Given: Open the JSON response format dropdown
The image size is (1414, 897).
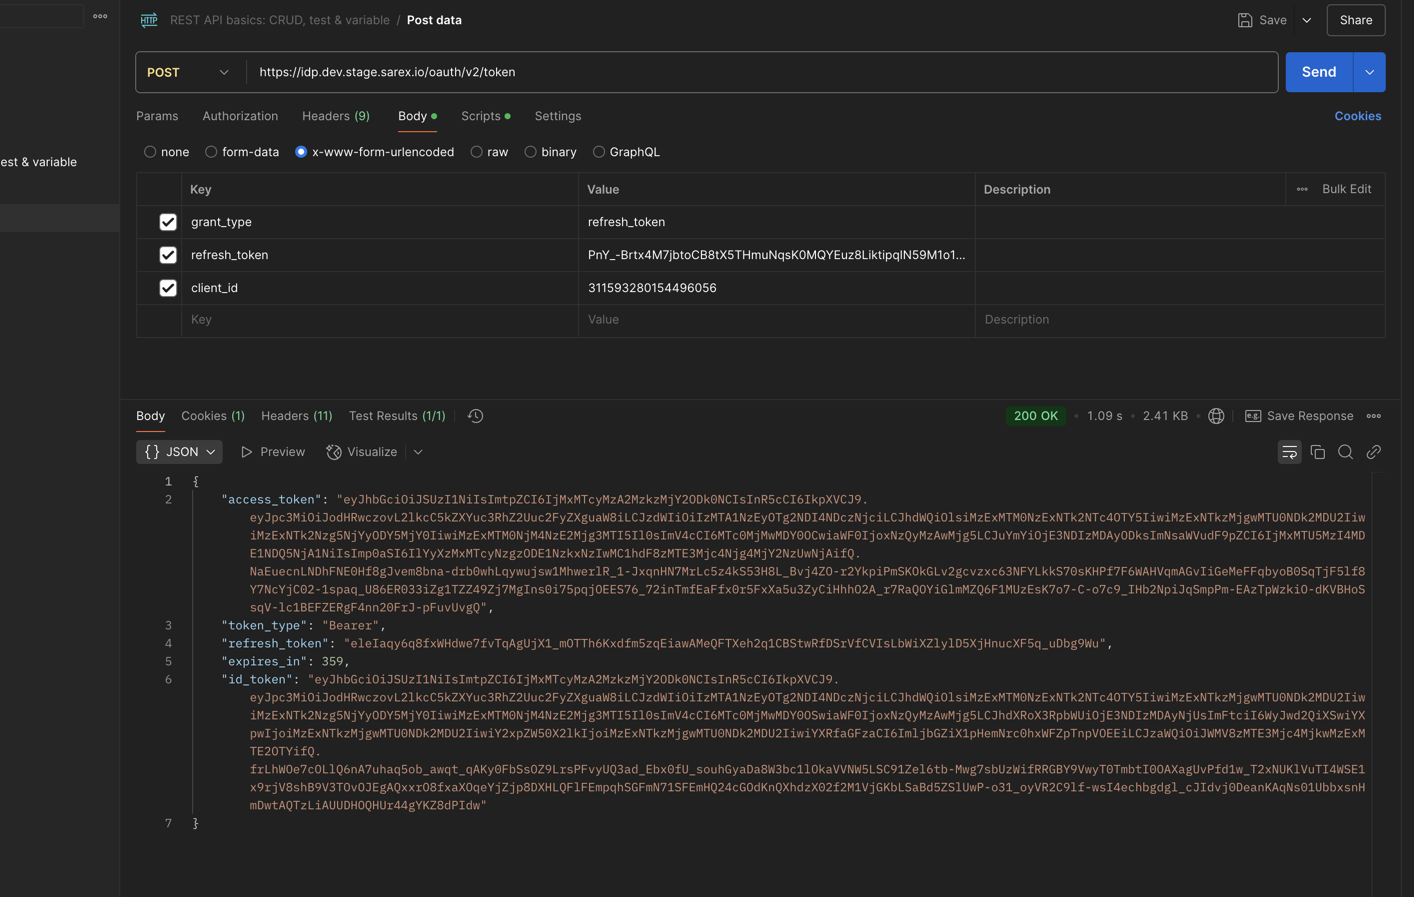Looking at the screenshot, I should point(179,452).
